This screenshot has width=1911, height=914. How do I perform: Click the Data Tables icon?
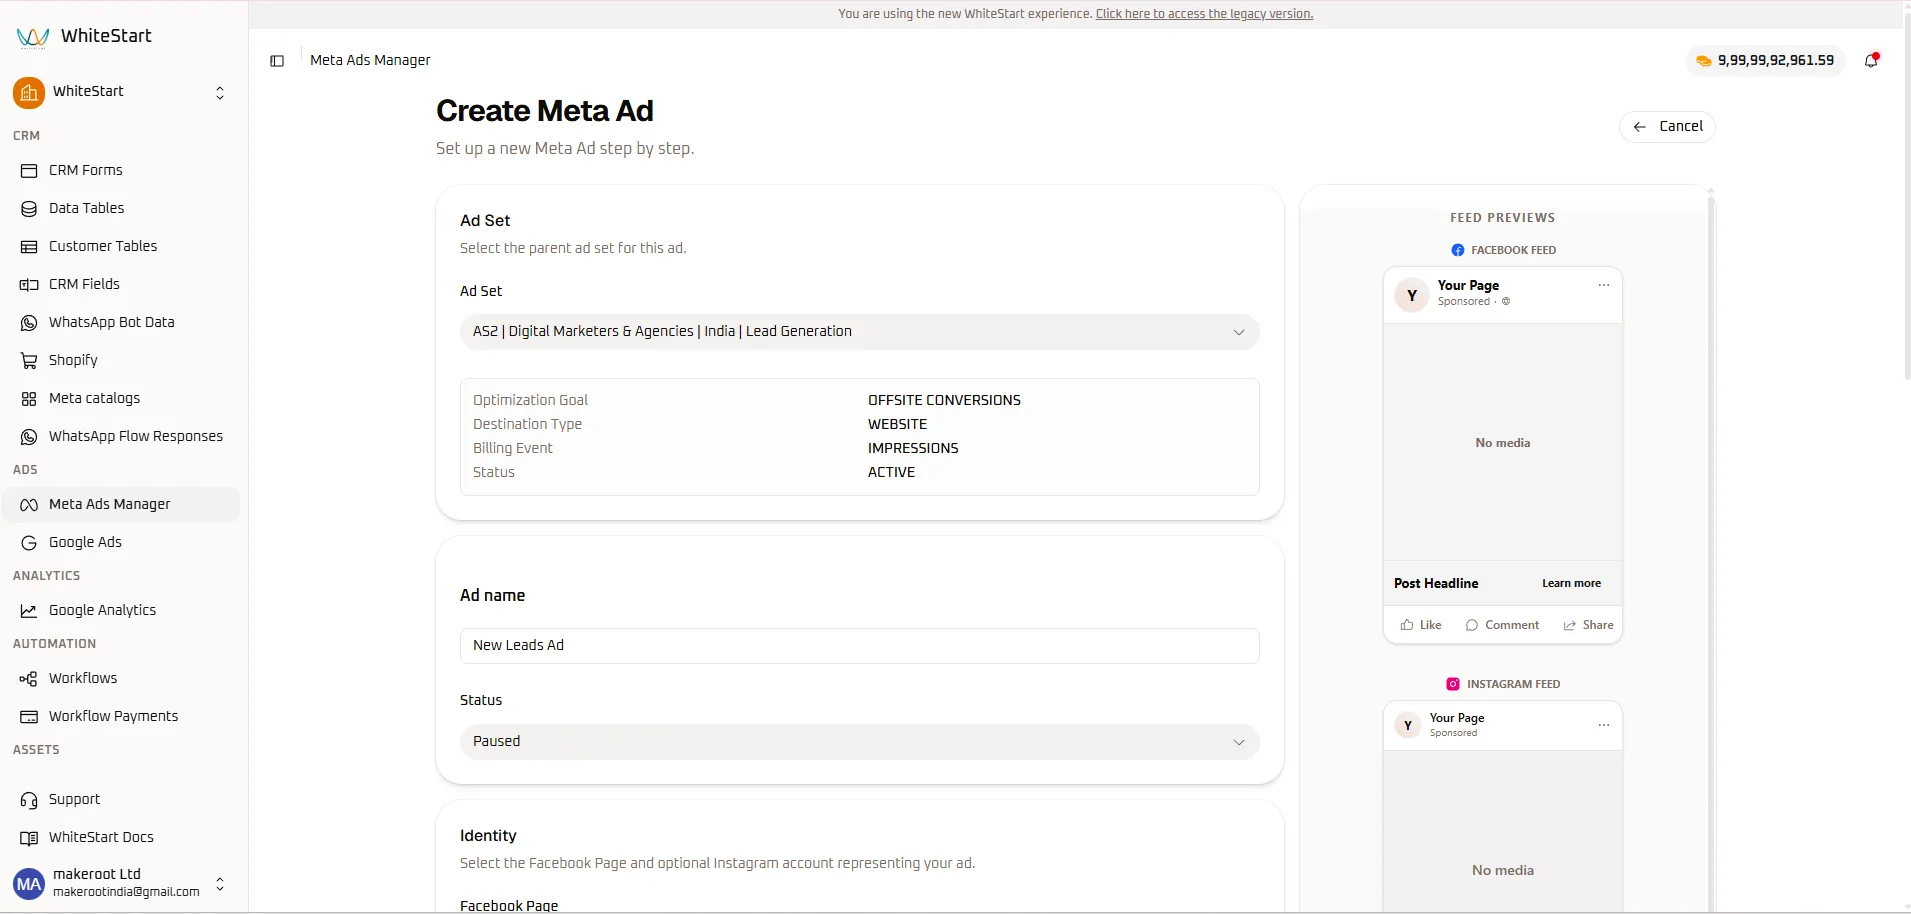29,209
